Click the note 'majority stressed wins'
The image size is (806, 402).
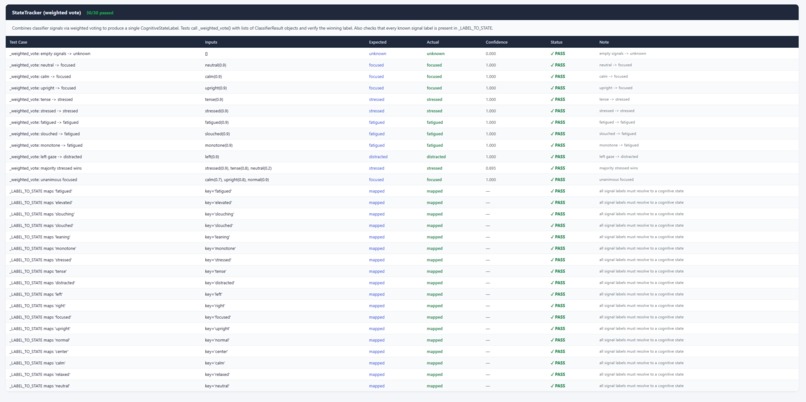pos(616,168)
